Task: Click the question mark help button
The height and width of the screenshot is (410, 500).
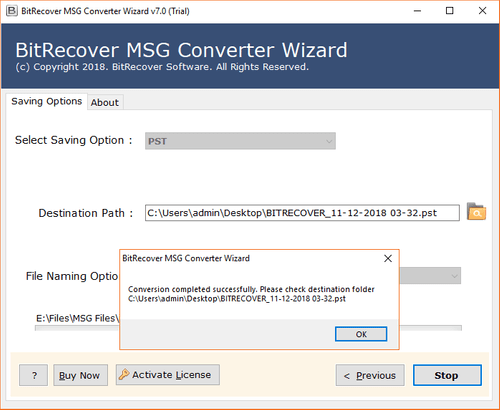Action: pyautogui.click(x=33, y=375)
